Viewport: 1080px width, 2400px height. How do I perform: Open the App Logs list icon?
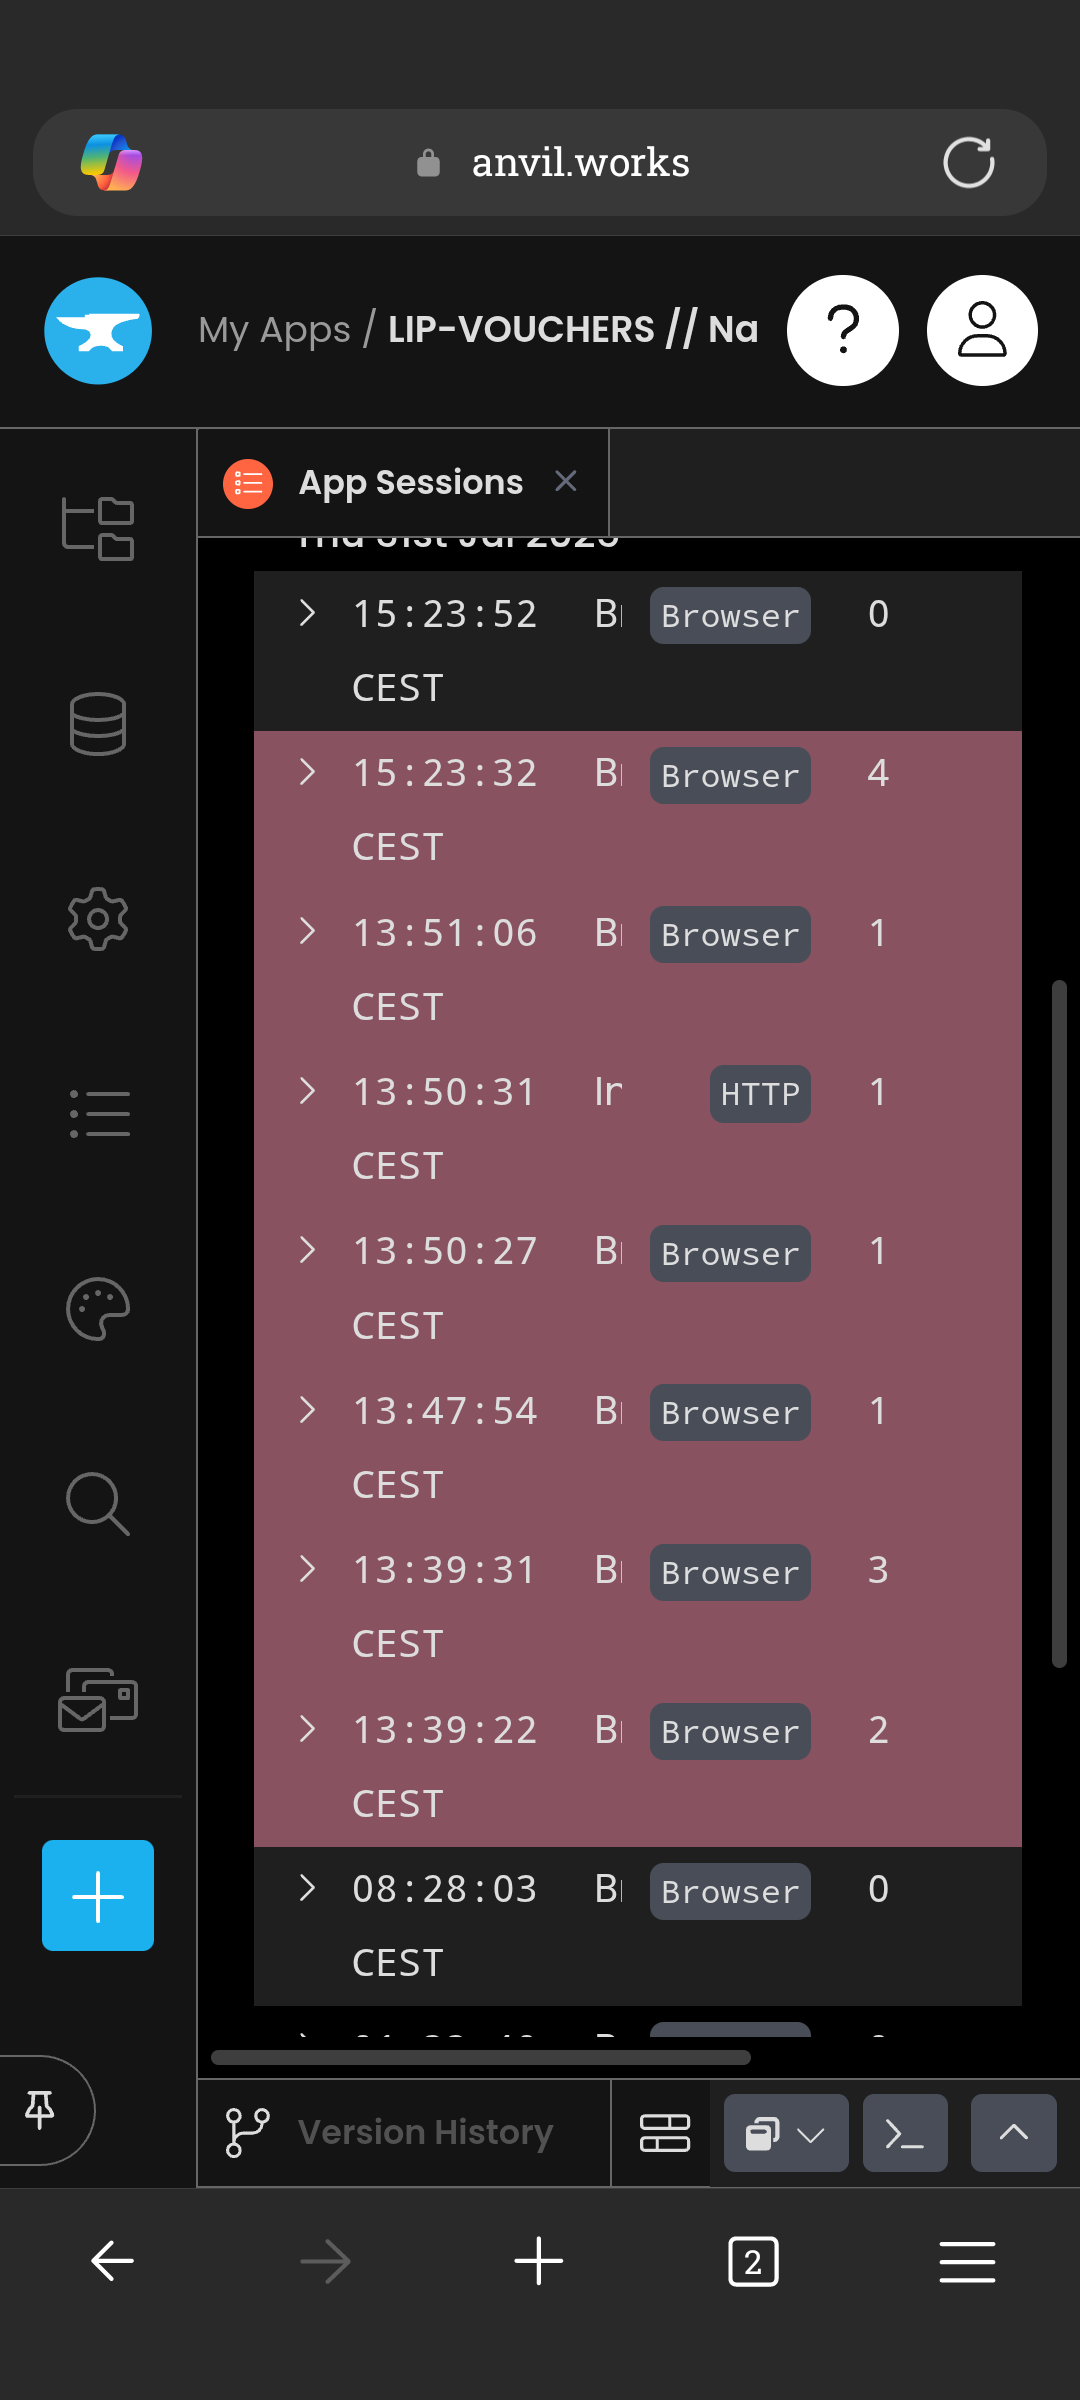coord(98,1113)
